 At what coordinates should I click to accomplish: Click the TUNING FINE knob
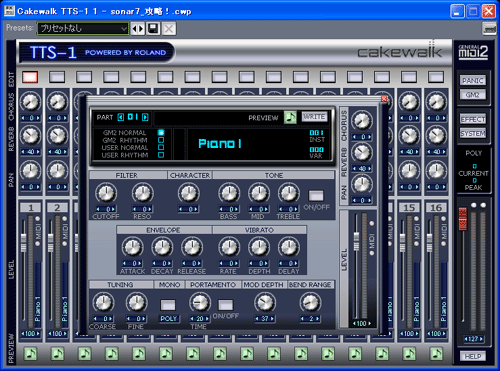pyautogui.click(x=136, y=303)
